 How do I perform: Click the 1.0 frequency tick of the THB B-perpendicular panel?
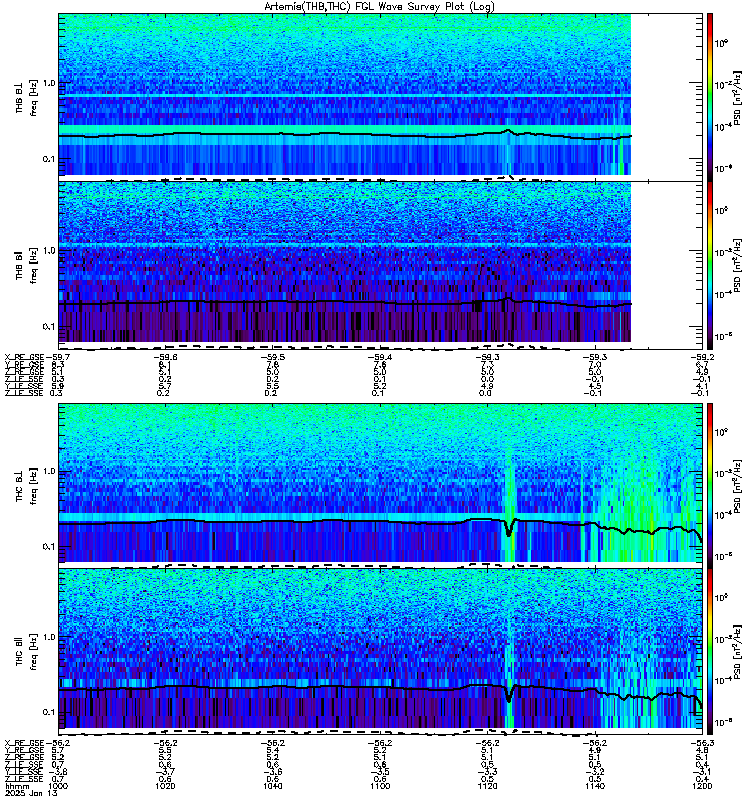click(49, 83)
